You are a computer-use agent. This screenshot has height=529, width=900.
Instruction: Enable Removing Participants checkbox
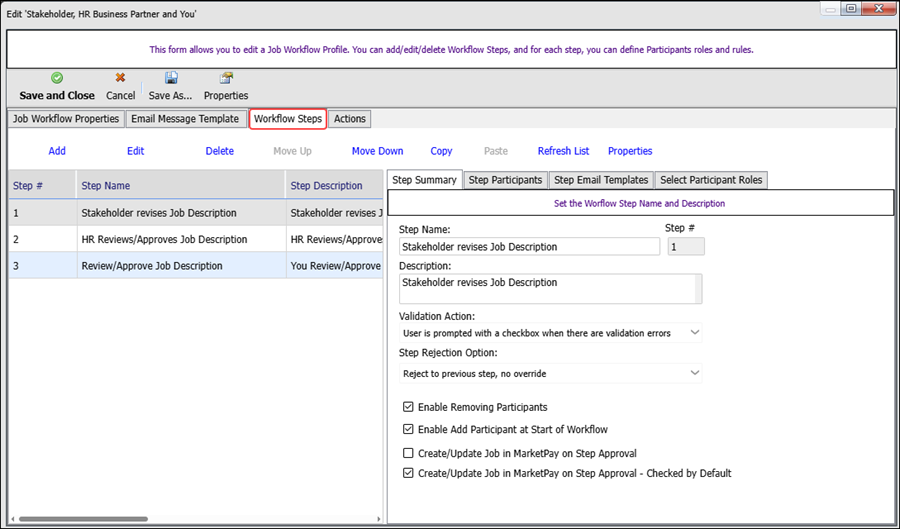[408, 407]
